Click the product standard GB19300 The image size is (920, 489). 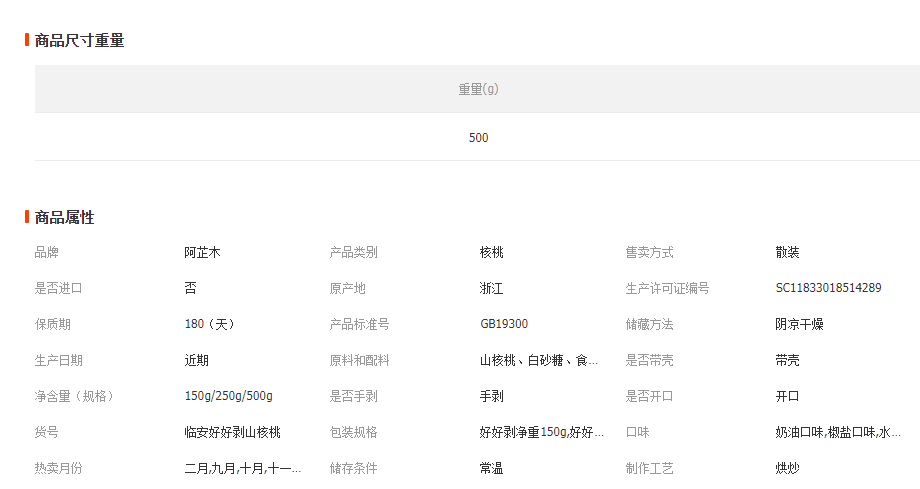[504, 324]
